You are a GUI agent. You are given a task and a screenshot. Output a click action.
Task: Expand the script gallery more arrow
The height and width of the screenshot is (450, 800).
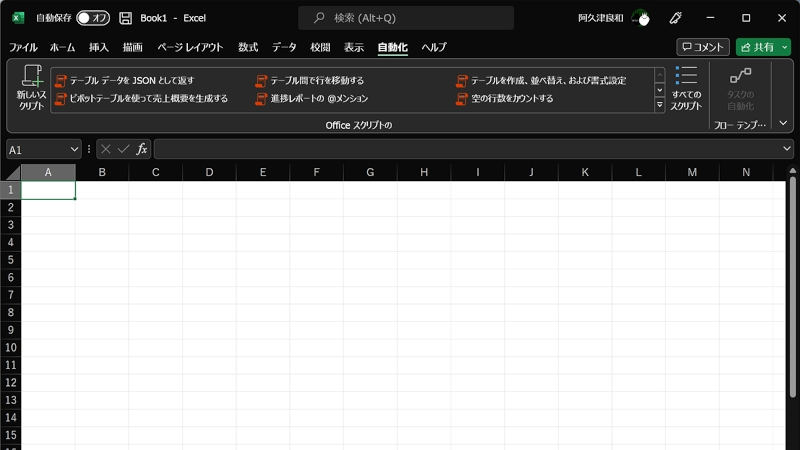tap(660, 105)
